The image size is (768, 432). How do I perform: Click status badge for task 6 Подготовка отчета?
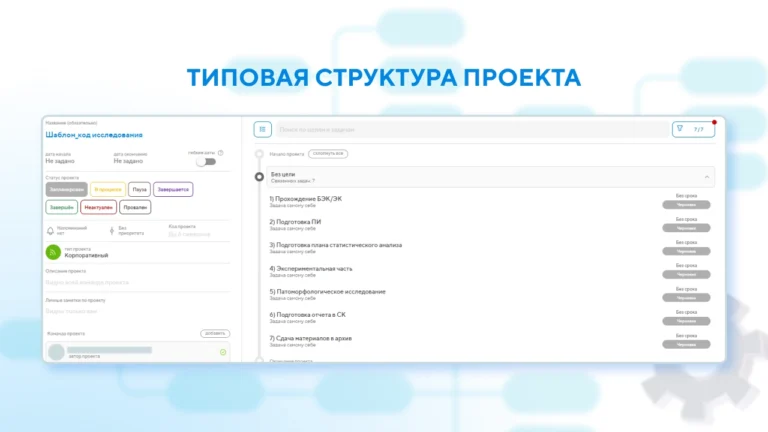(x=686, y=321)
